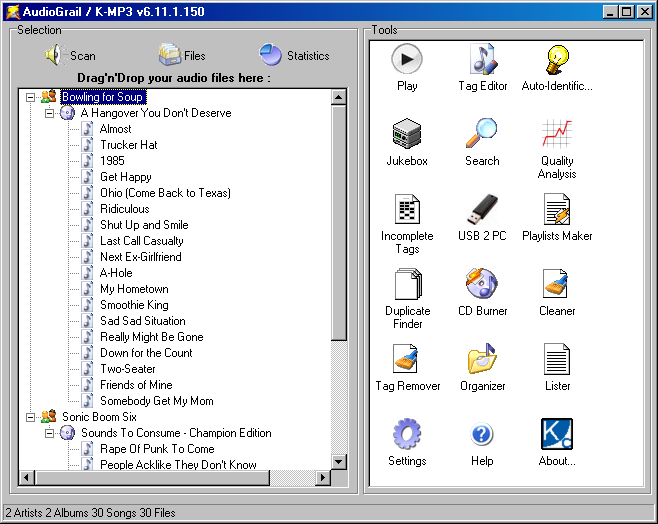
Task: Collapse Sounds To Consume album node
Action: (50, 433)
